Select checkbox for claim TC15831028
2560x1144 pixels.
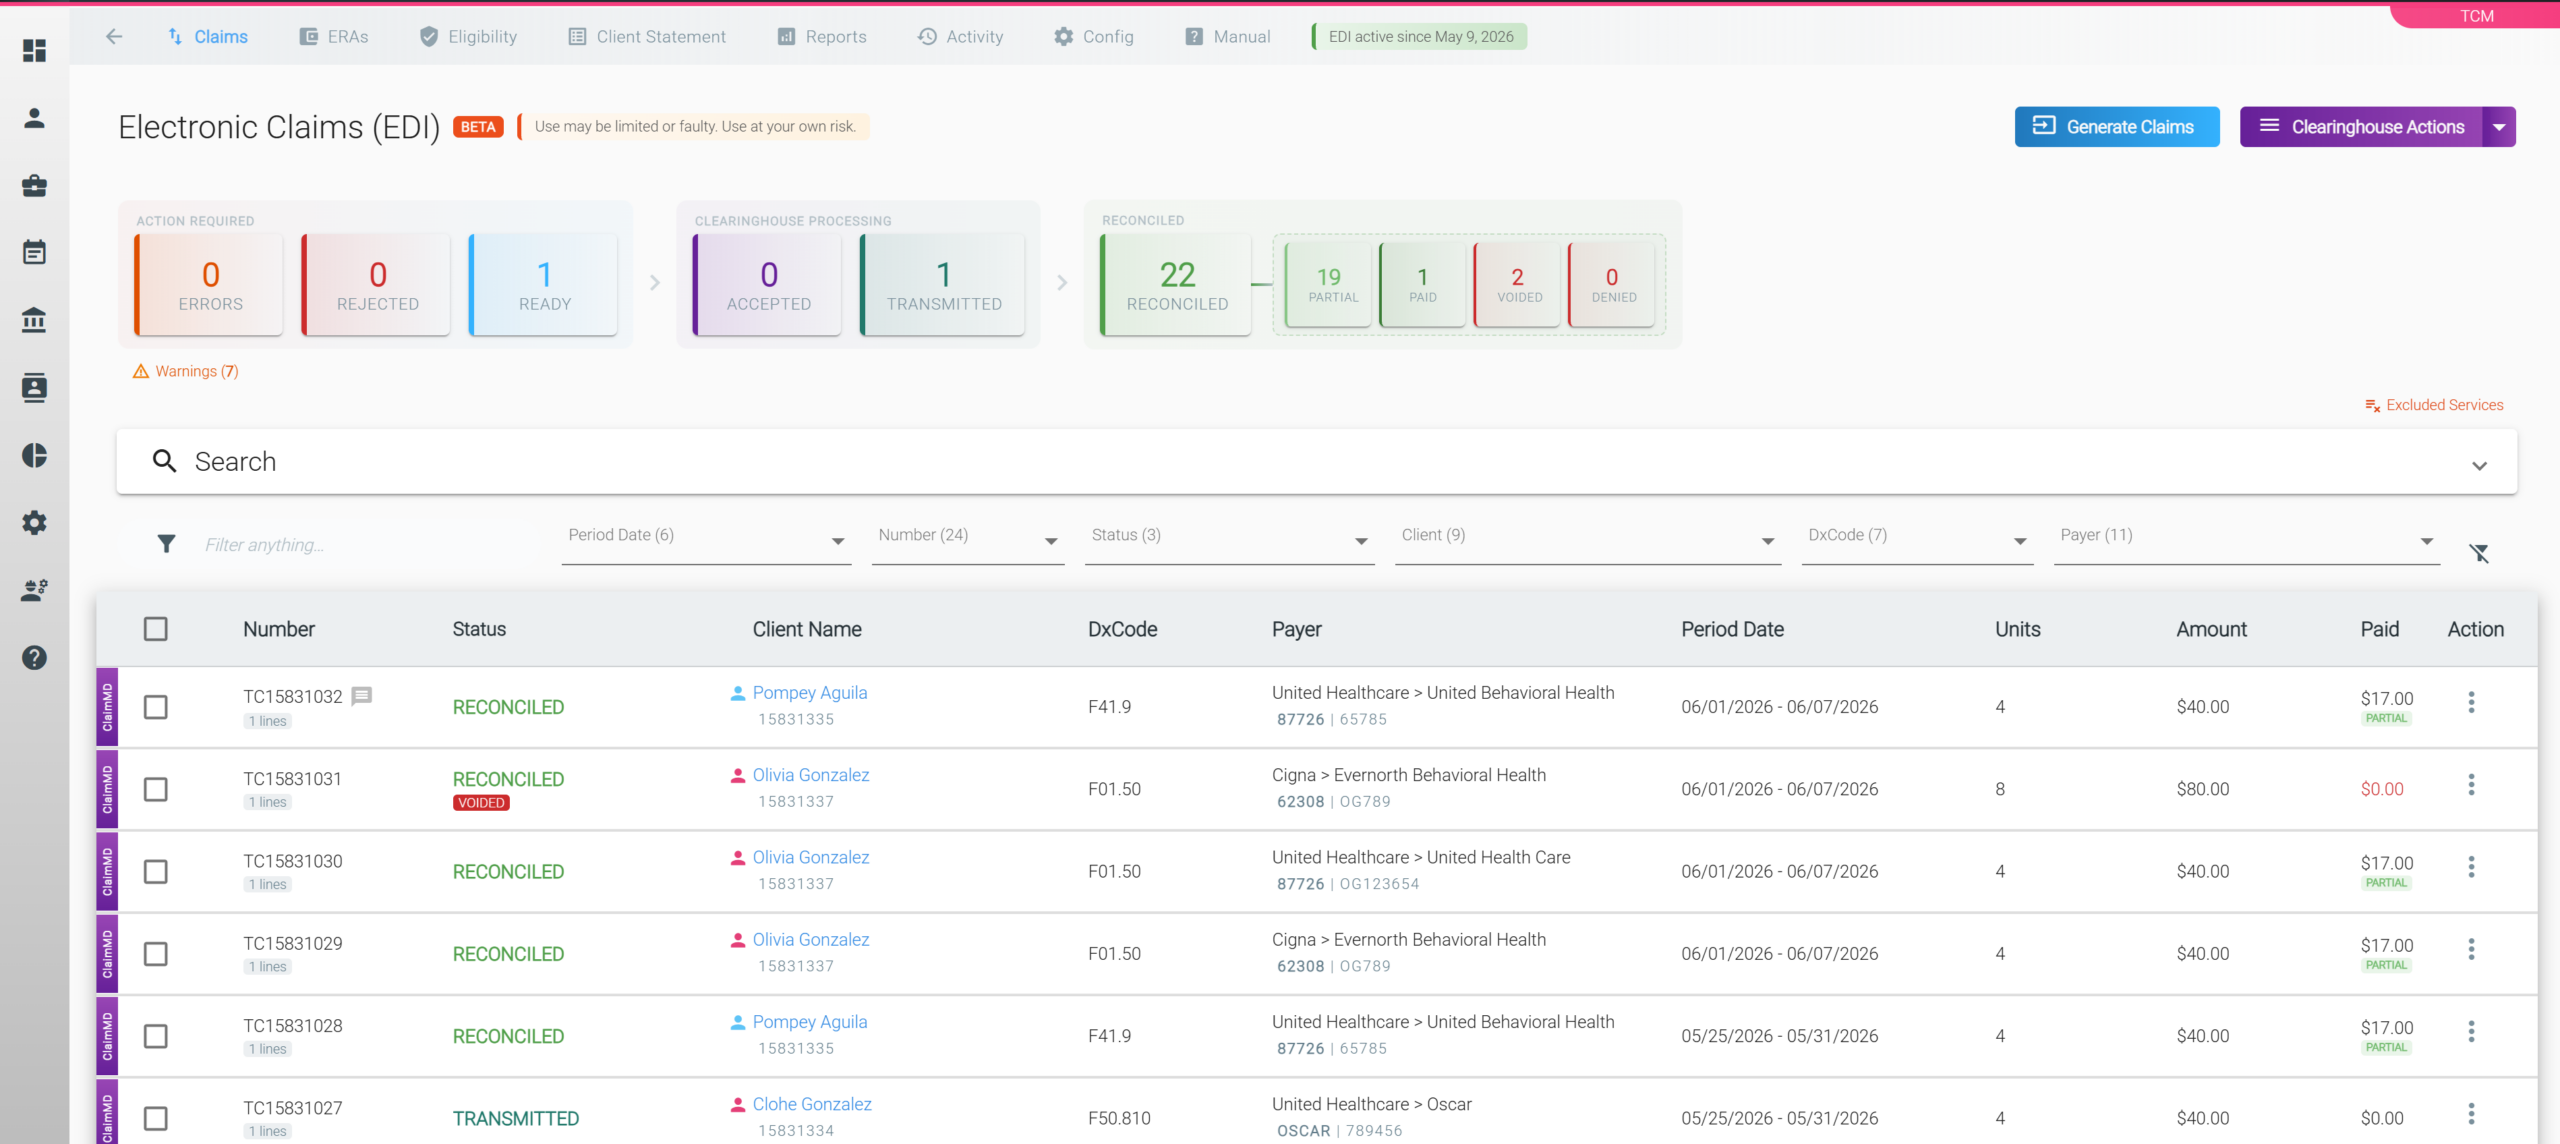click(156, 1036)
